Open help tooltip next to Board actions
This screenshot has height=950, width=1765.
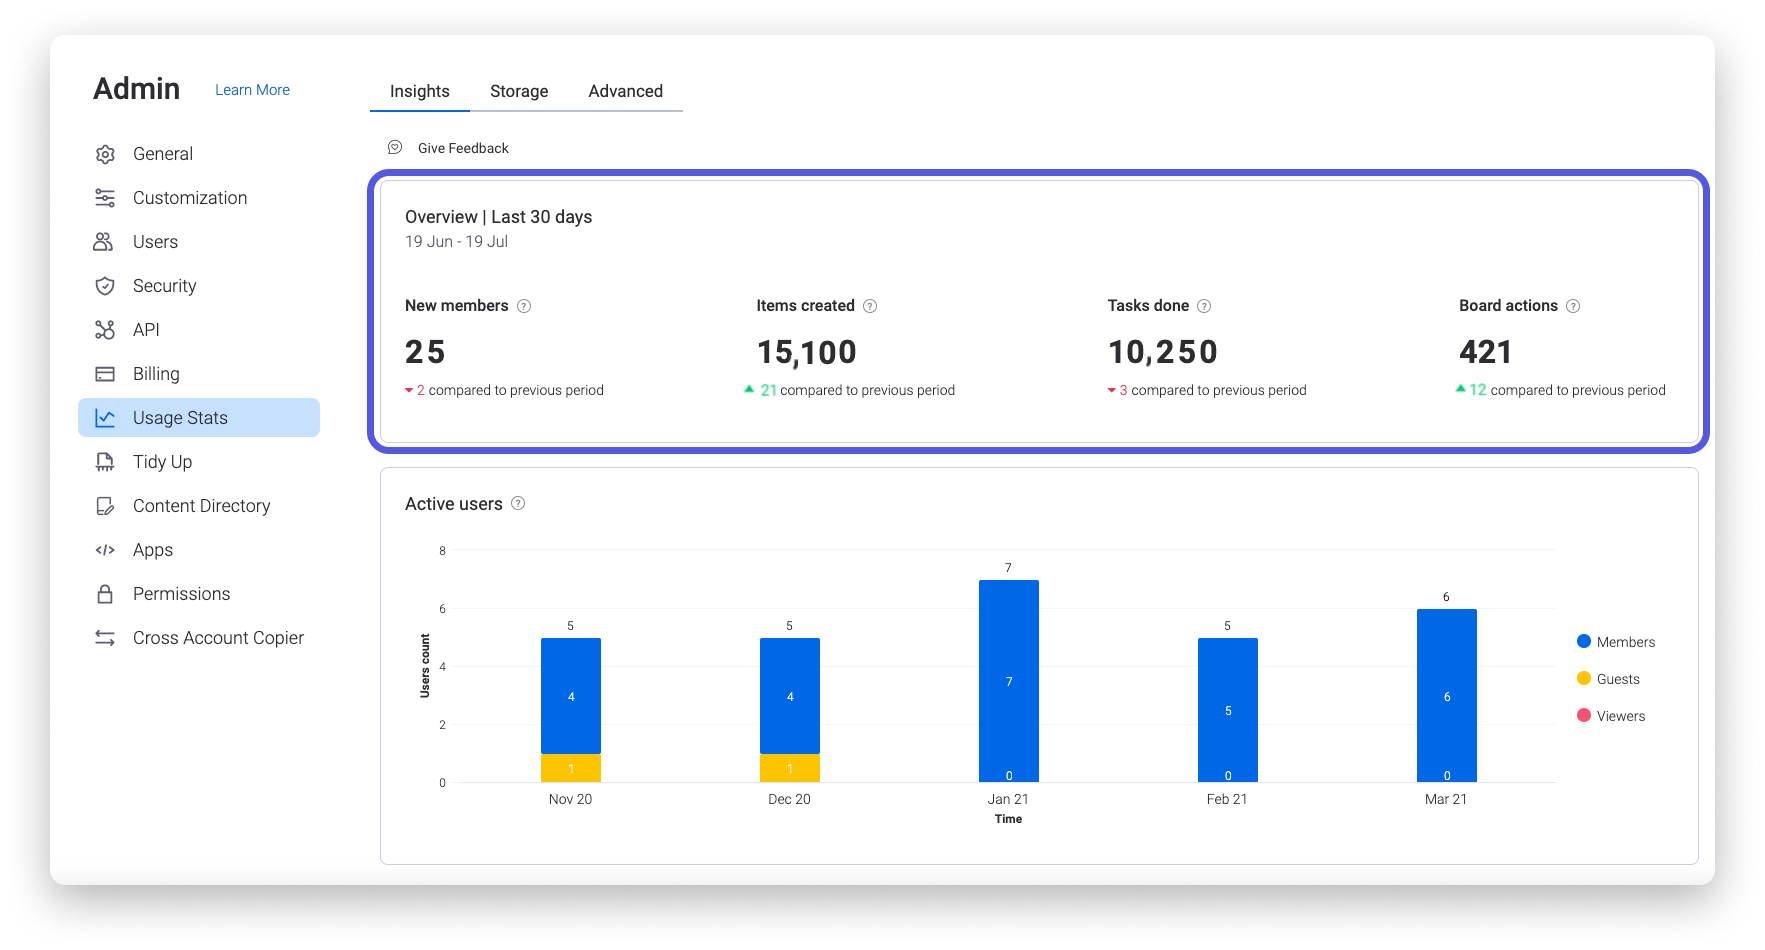pyautogui.click(x=1573, y=306)
